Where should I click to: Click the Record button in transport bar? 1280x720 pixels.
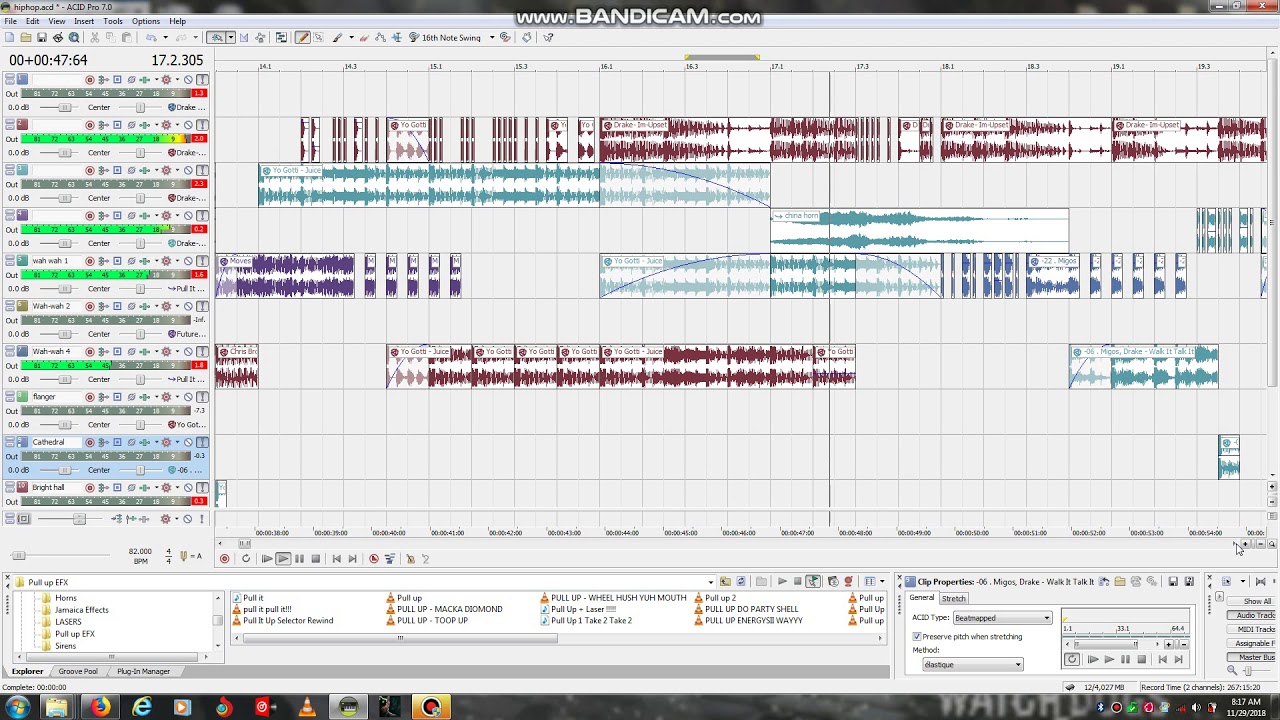(224, 559)
